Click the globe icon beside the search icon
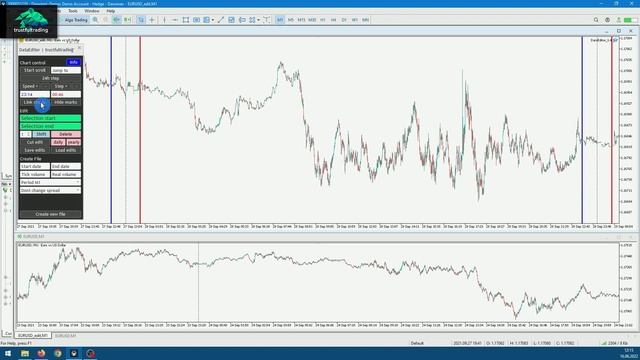The image size is (640, 360). 607,20
